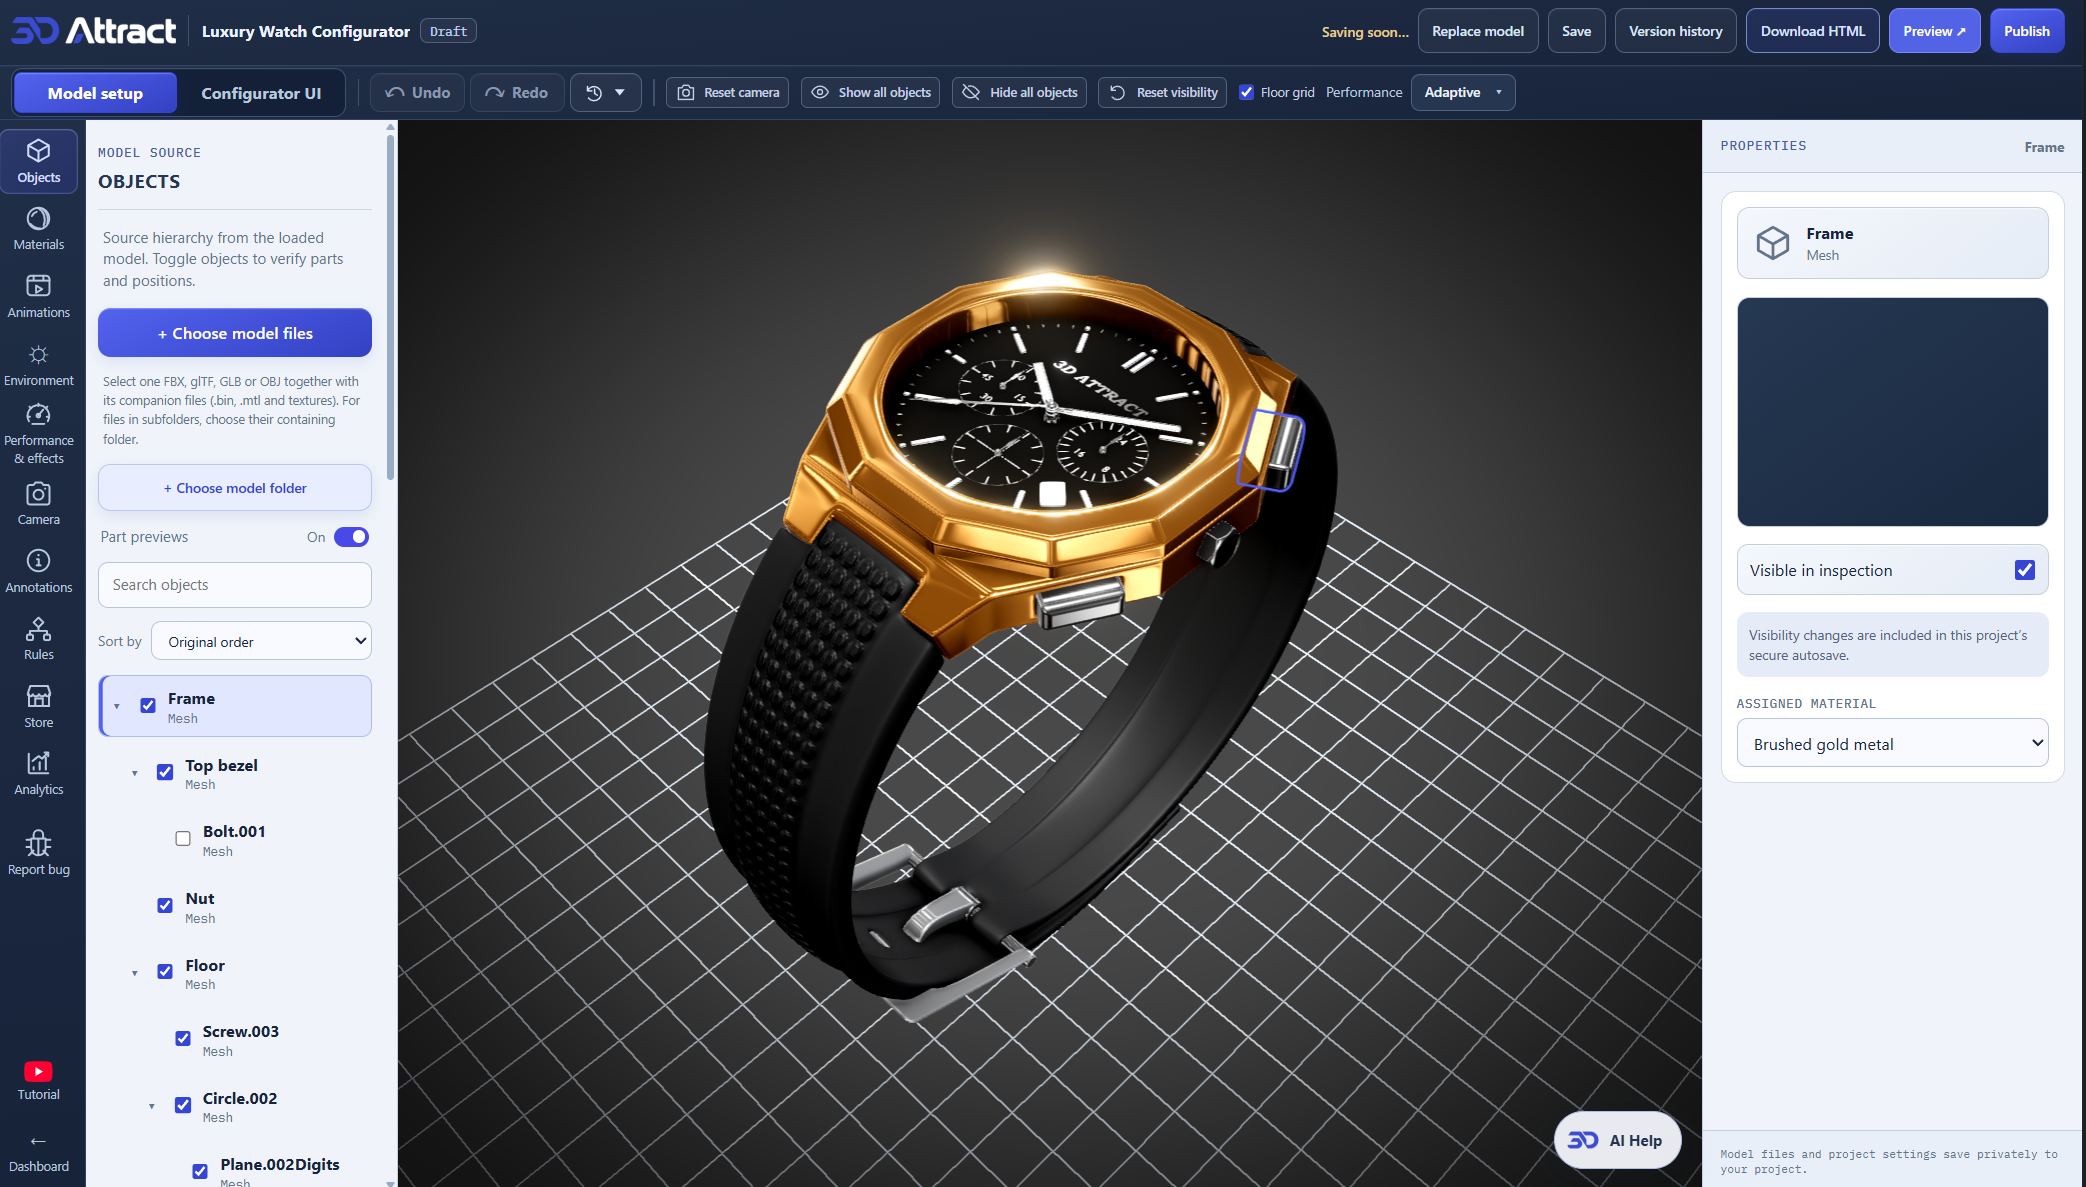This screenshot has width=2086, height=1187.
Task: Collapse the Top bezel tree node
Action: click(x=135, y=773)
